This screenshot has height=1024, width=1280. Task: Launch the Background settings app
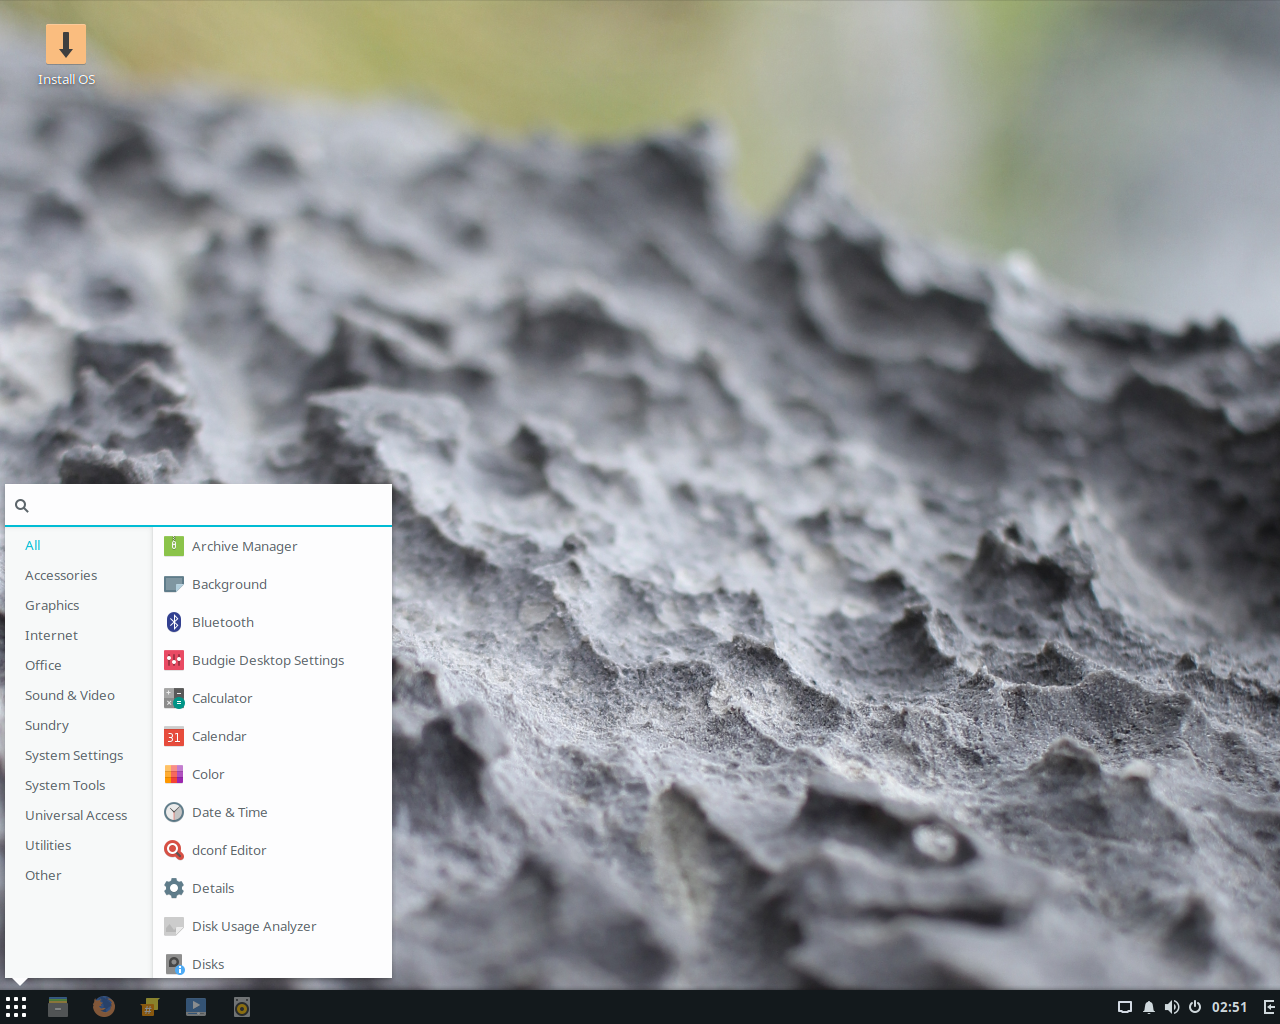(x=272, y=584)
